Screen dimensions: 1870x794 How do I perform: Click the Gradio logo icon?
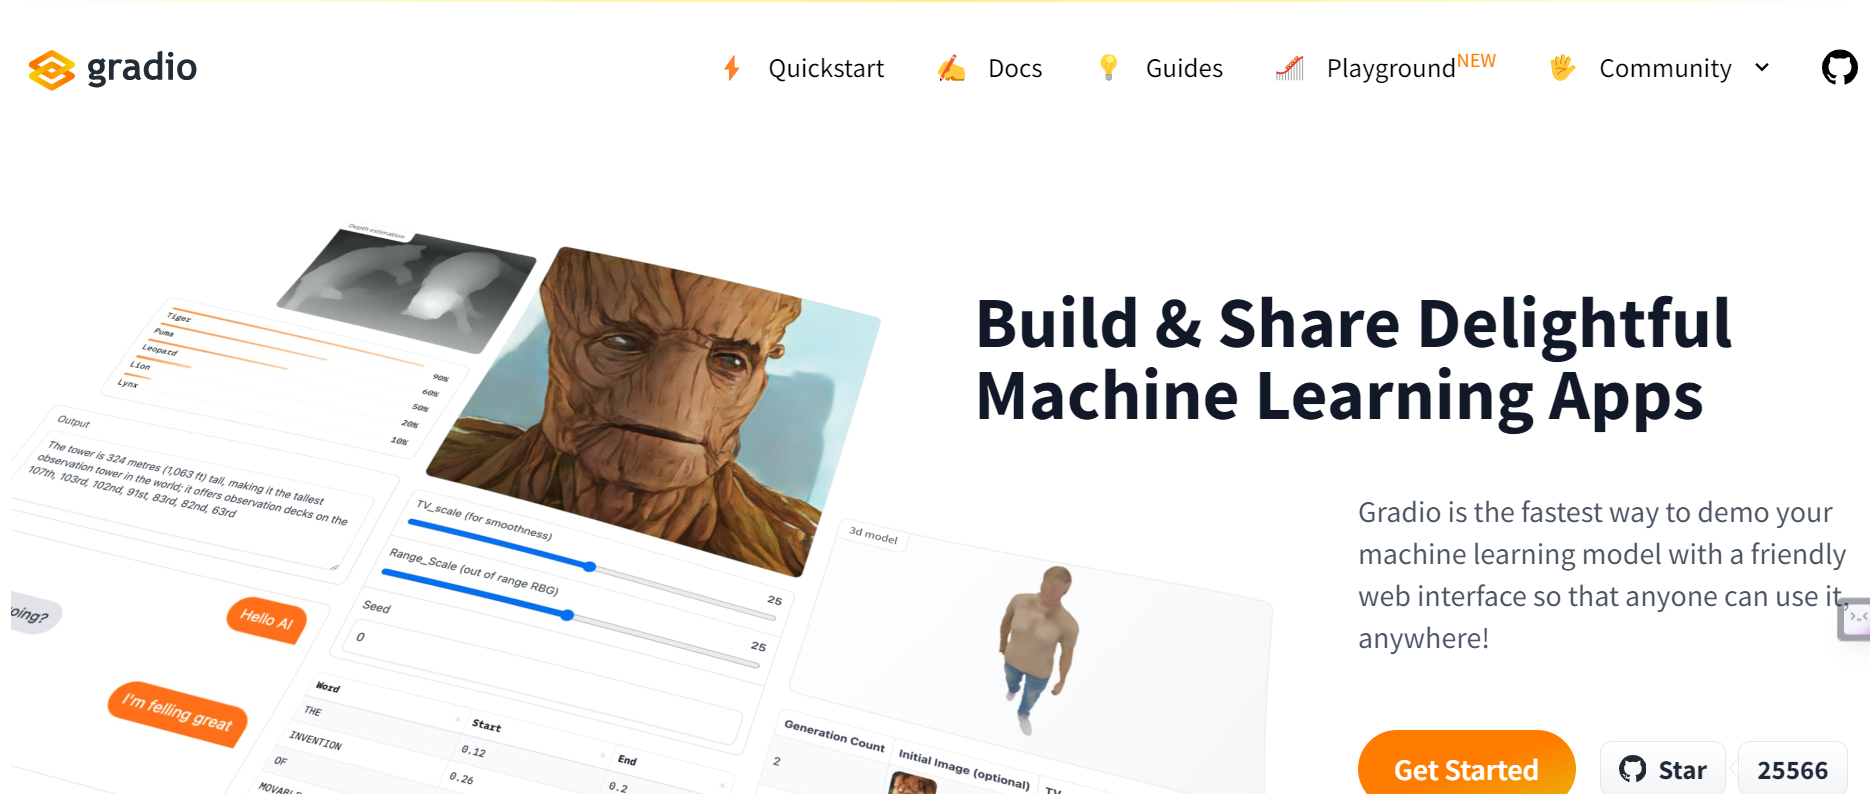[x=52, y=70]
